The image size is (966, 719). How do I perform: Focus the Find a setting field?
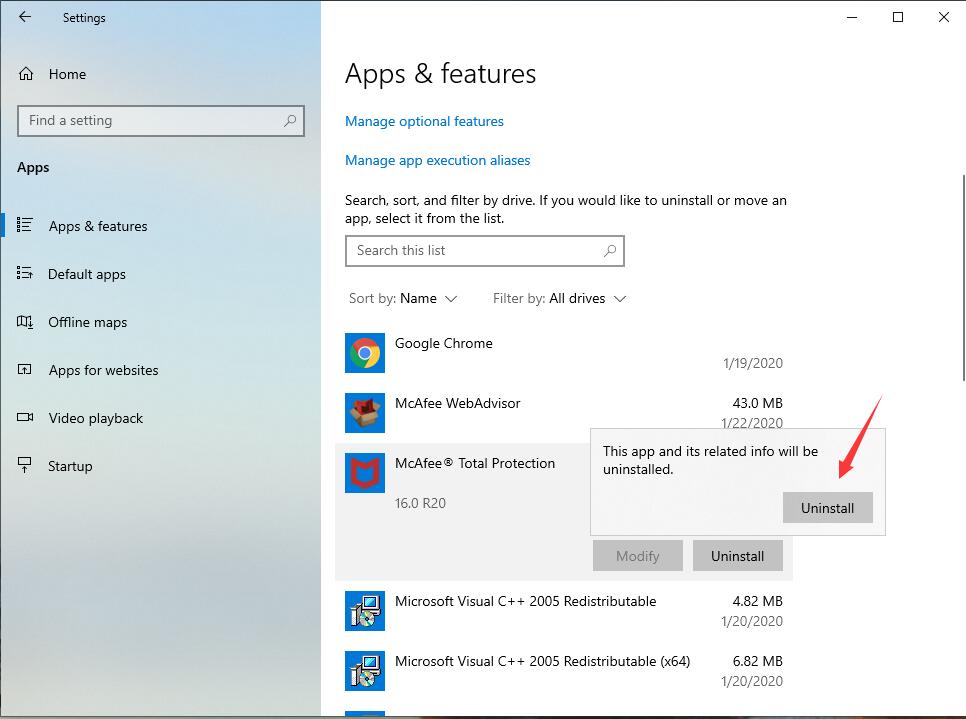[161, 121]
